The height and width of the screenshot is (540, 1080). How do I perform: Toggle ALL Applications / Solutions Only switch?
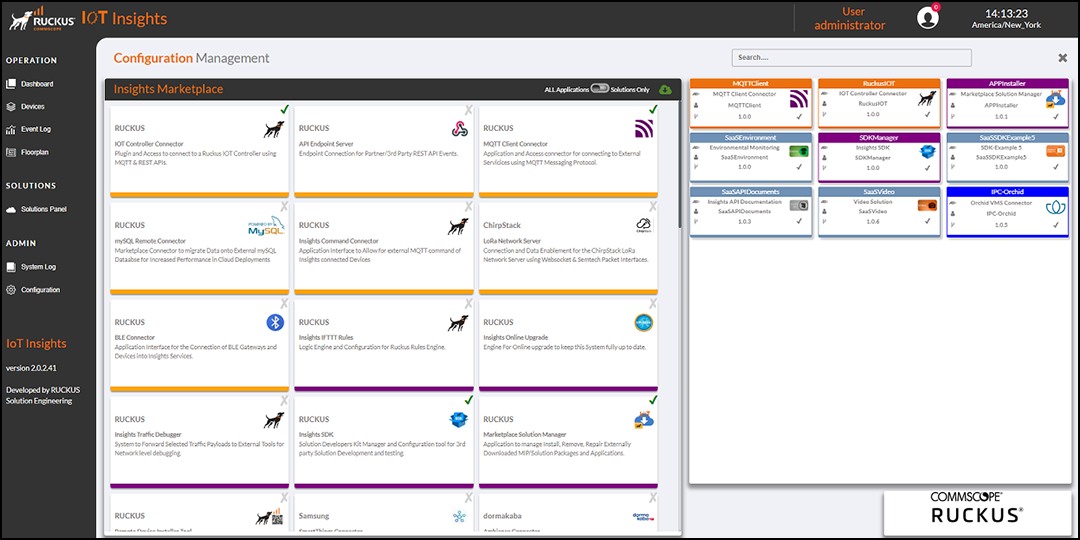coord(600,90)
